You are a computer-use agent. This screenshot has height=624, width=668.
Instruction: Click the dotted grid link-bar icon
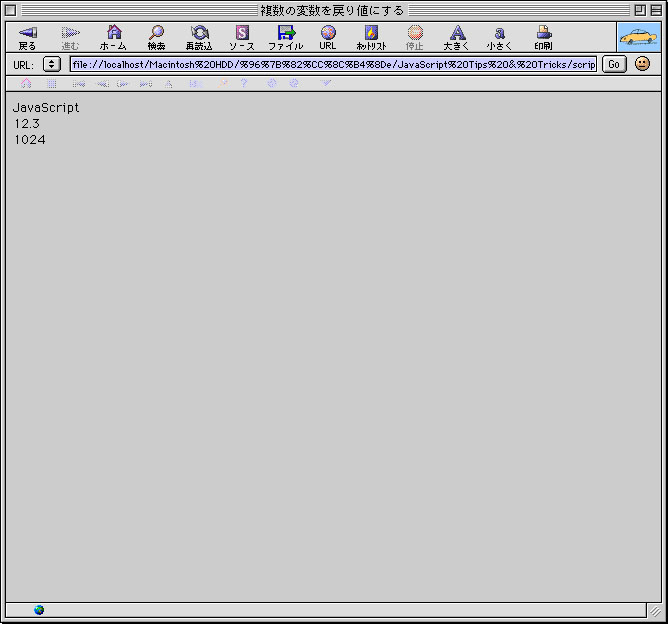(x=52, y=83)
